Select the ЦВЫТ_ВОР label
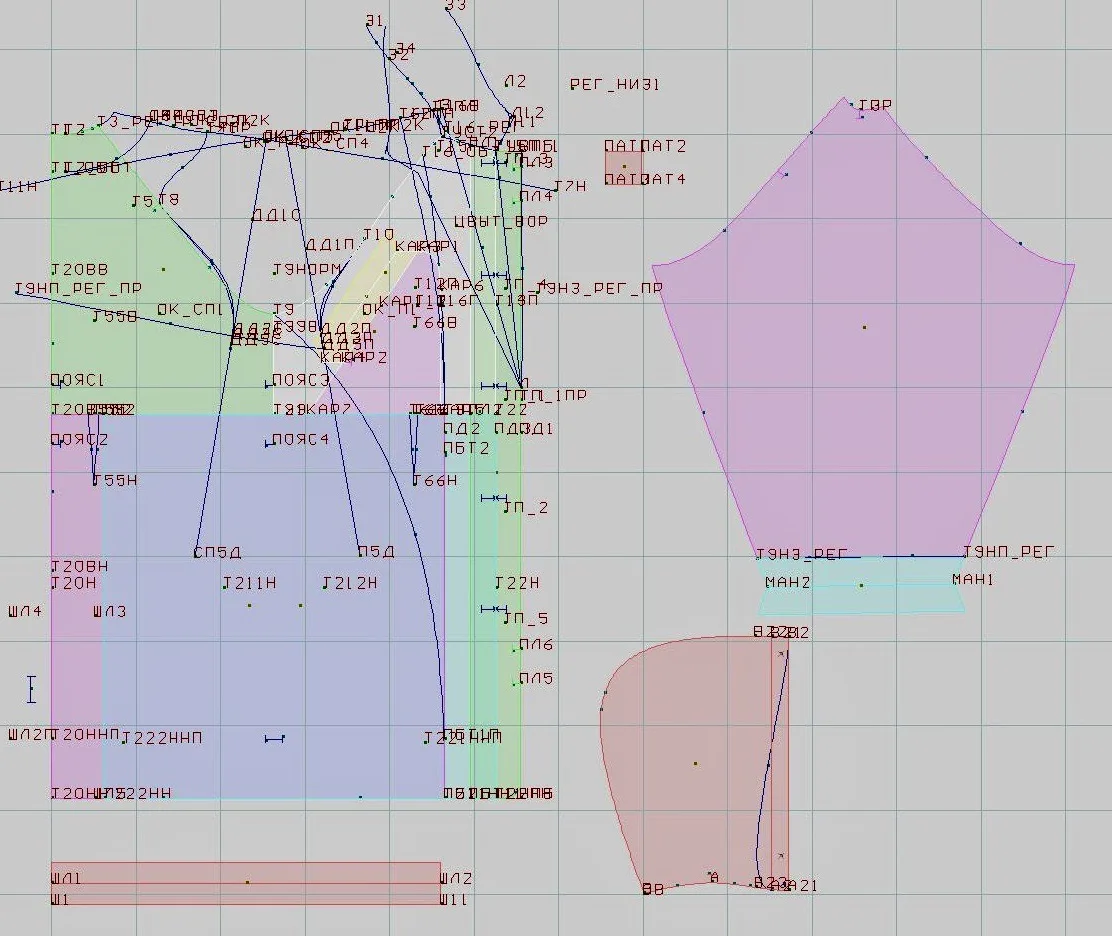Image resolution: width=1112 pixels, height=936 pixels. 501,221
